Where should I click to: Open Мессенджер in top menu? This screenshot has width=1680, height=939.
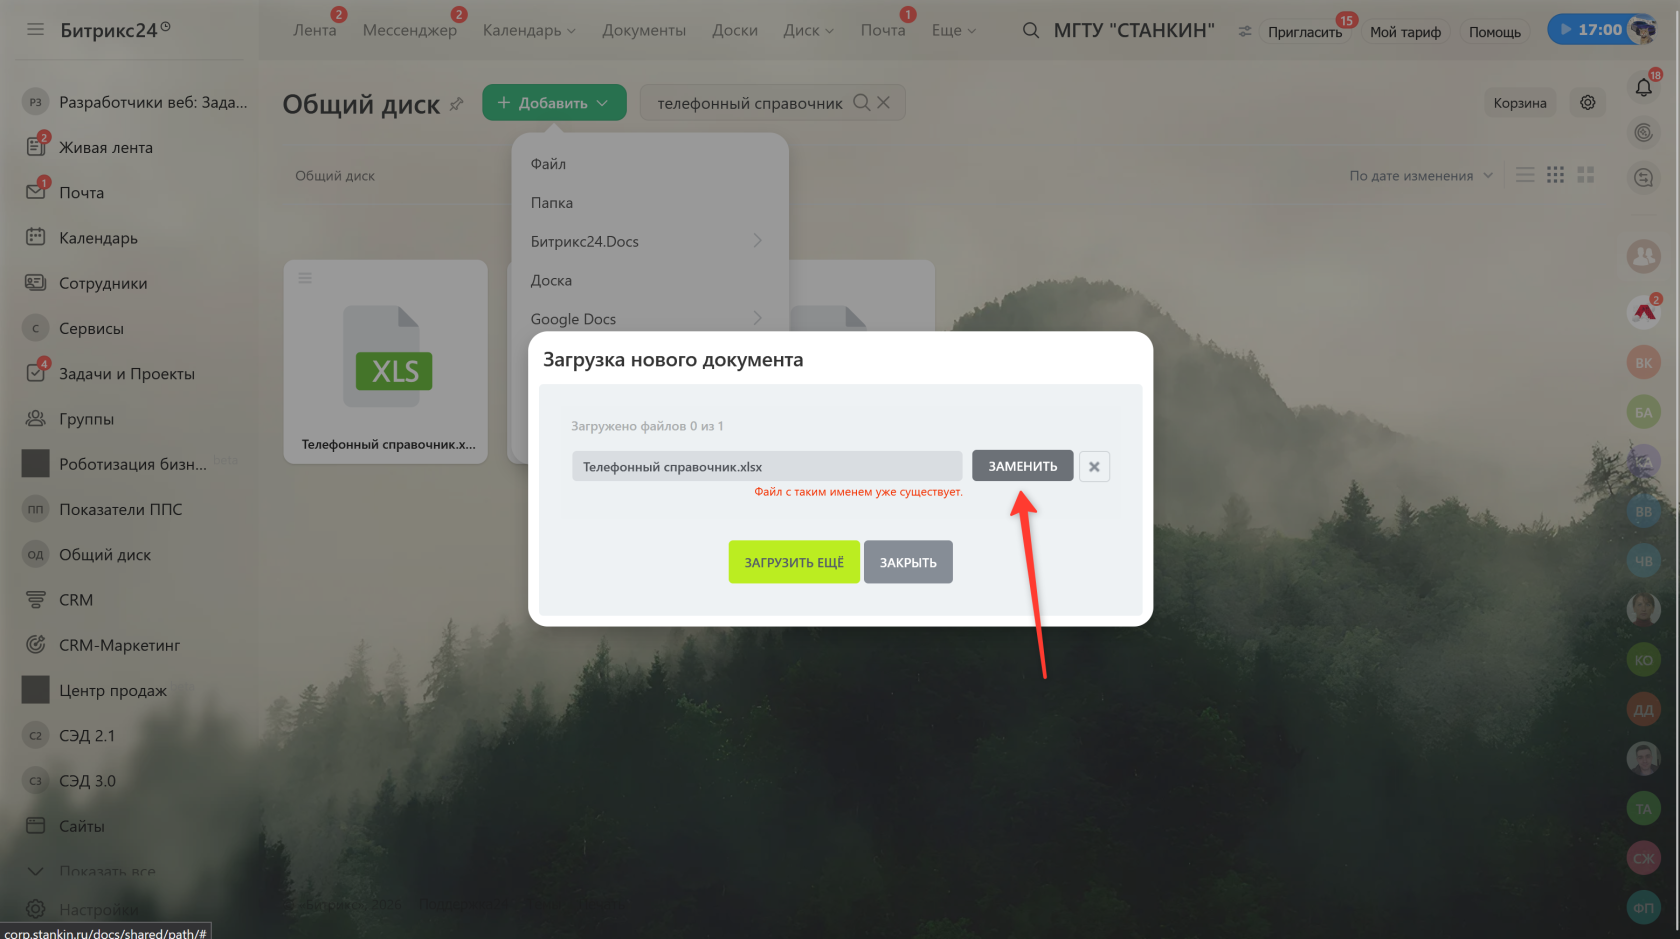click(x=410, y=31)
